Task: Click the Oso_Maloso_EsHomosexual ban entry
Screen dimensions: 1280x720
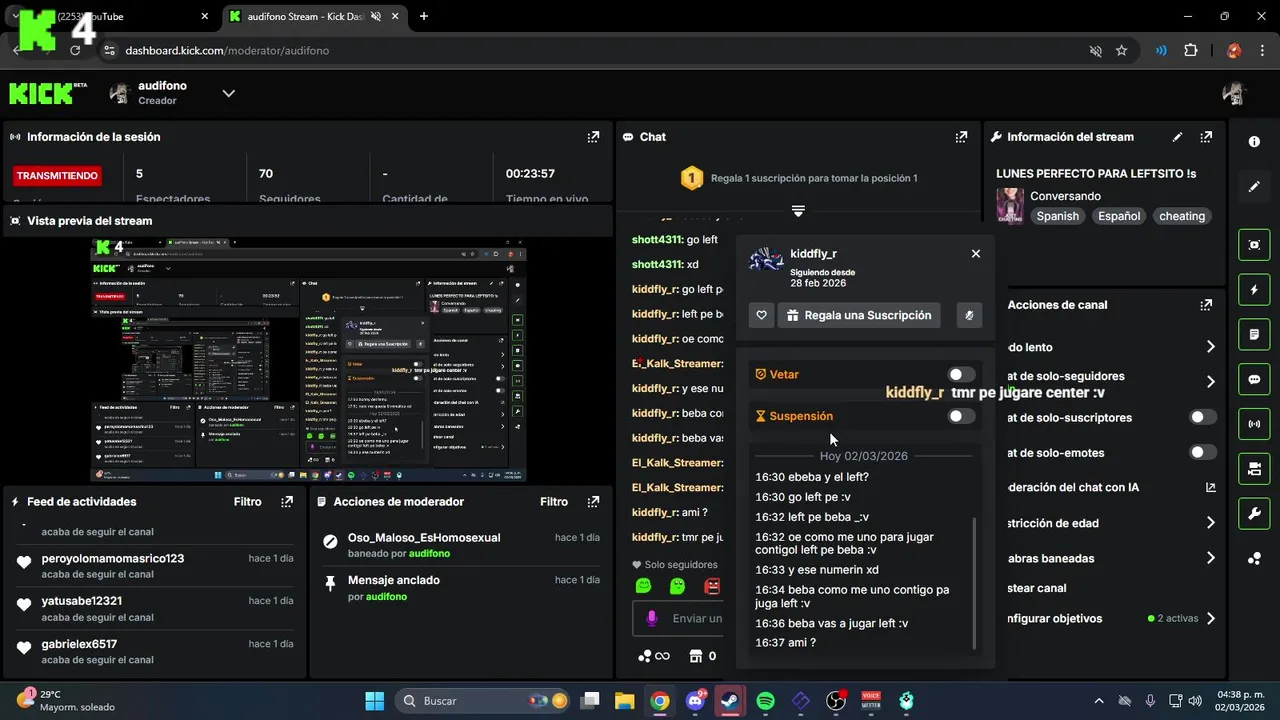Action: [460, 545]
